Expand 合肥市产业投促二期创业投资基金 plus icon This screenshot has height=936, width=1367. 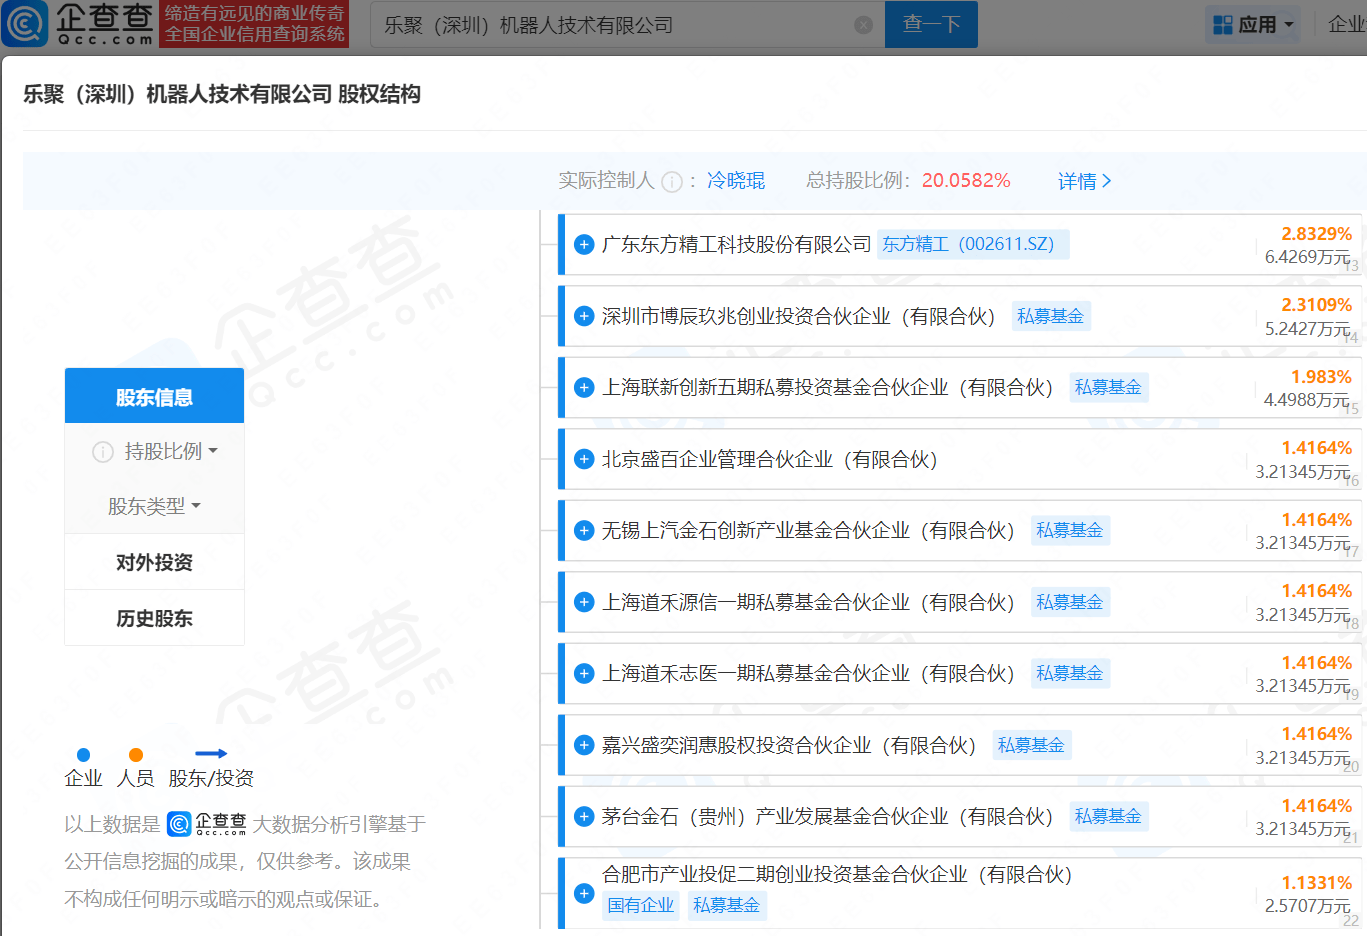(x=585, y=893)
